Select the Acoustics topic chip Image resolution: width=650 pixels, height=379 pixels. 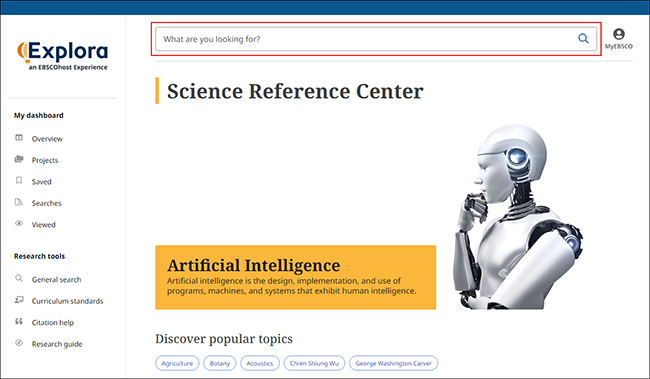[x=260, y=363]
